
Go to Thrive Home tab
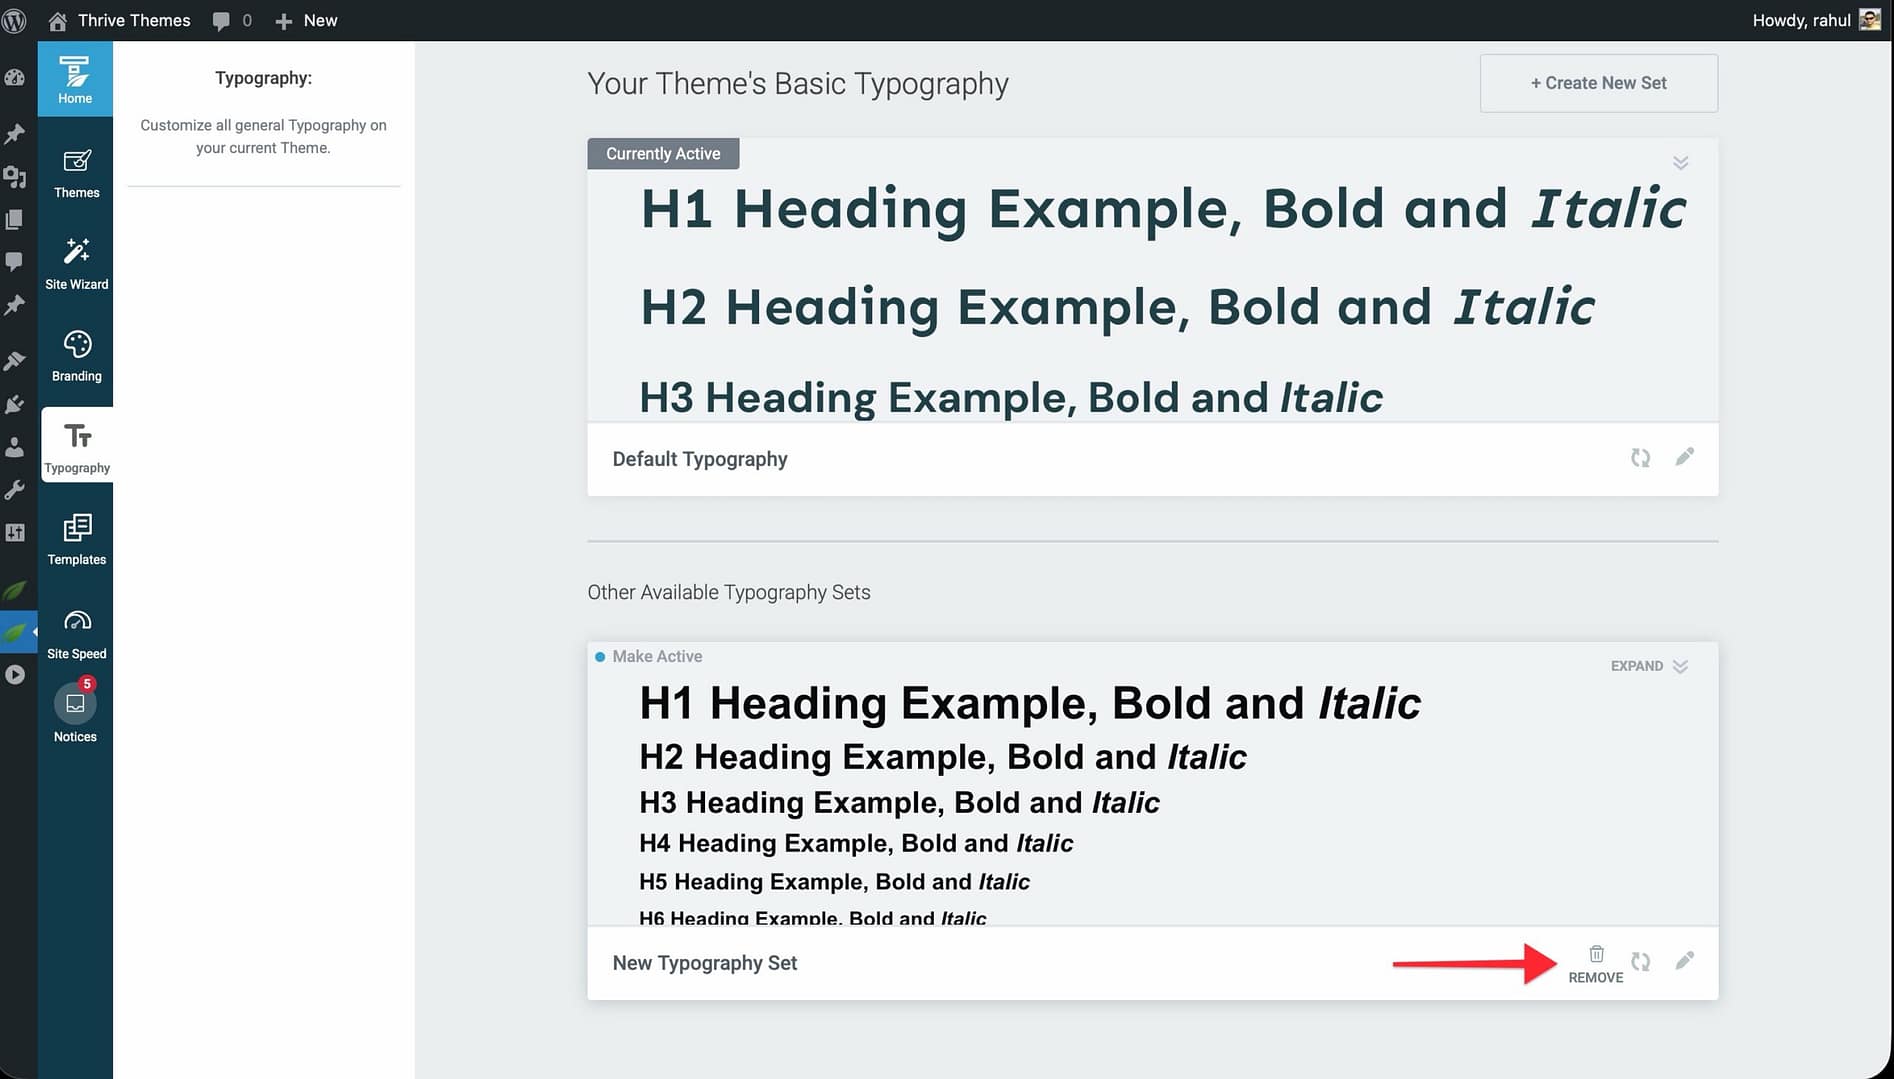tap(75, 79)
